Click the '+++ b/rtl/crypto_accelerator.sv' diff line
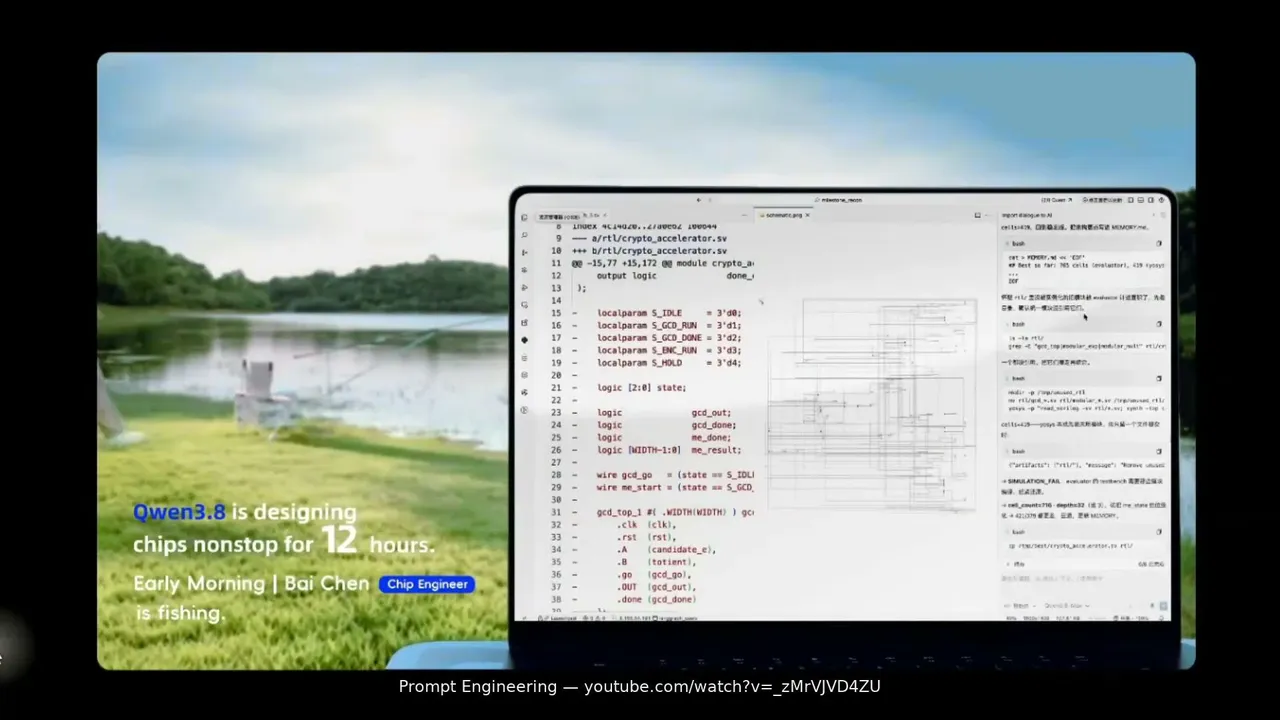Screen dimensions: 1280x720 point(648,251)
